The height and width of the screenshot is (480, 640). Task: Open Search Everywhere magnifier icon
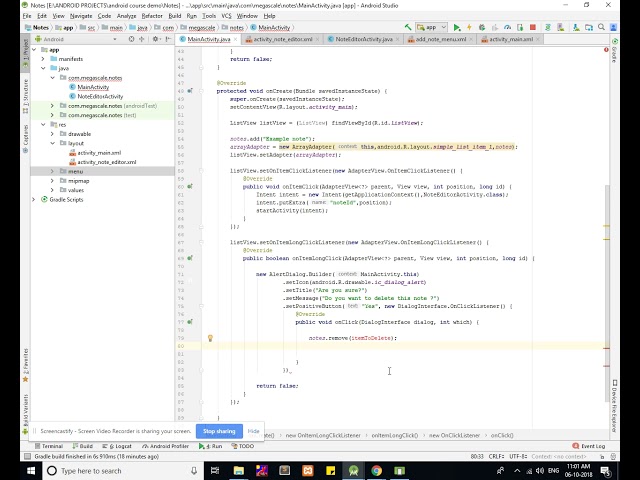pos(601,27)
